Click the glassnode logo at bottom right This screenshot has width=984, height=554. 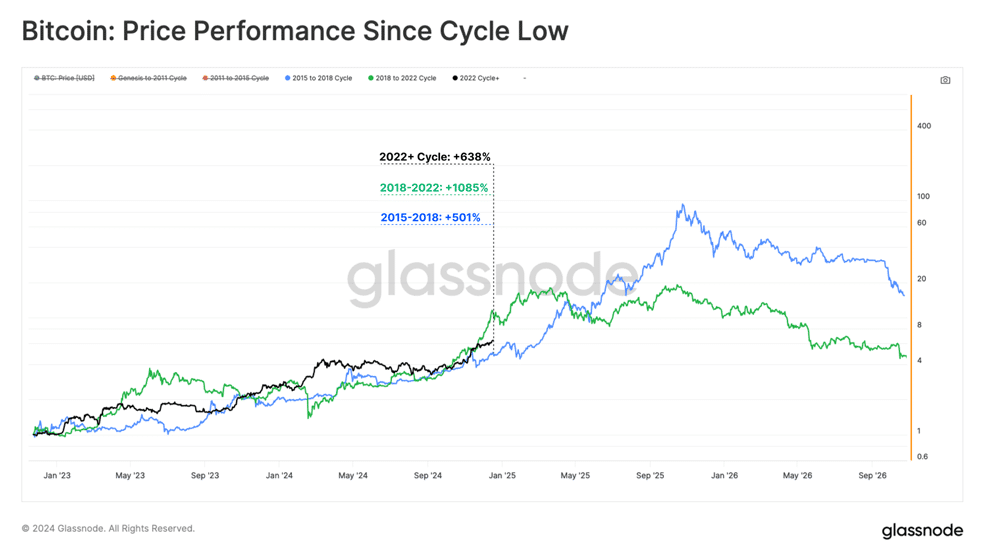pos(922,531)
